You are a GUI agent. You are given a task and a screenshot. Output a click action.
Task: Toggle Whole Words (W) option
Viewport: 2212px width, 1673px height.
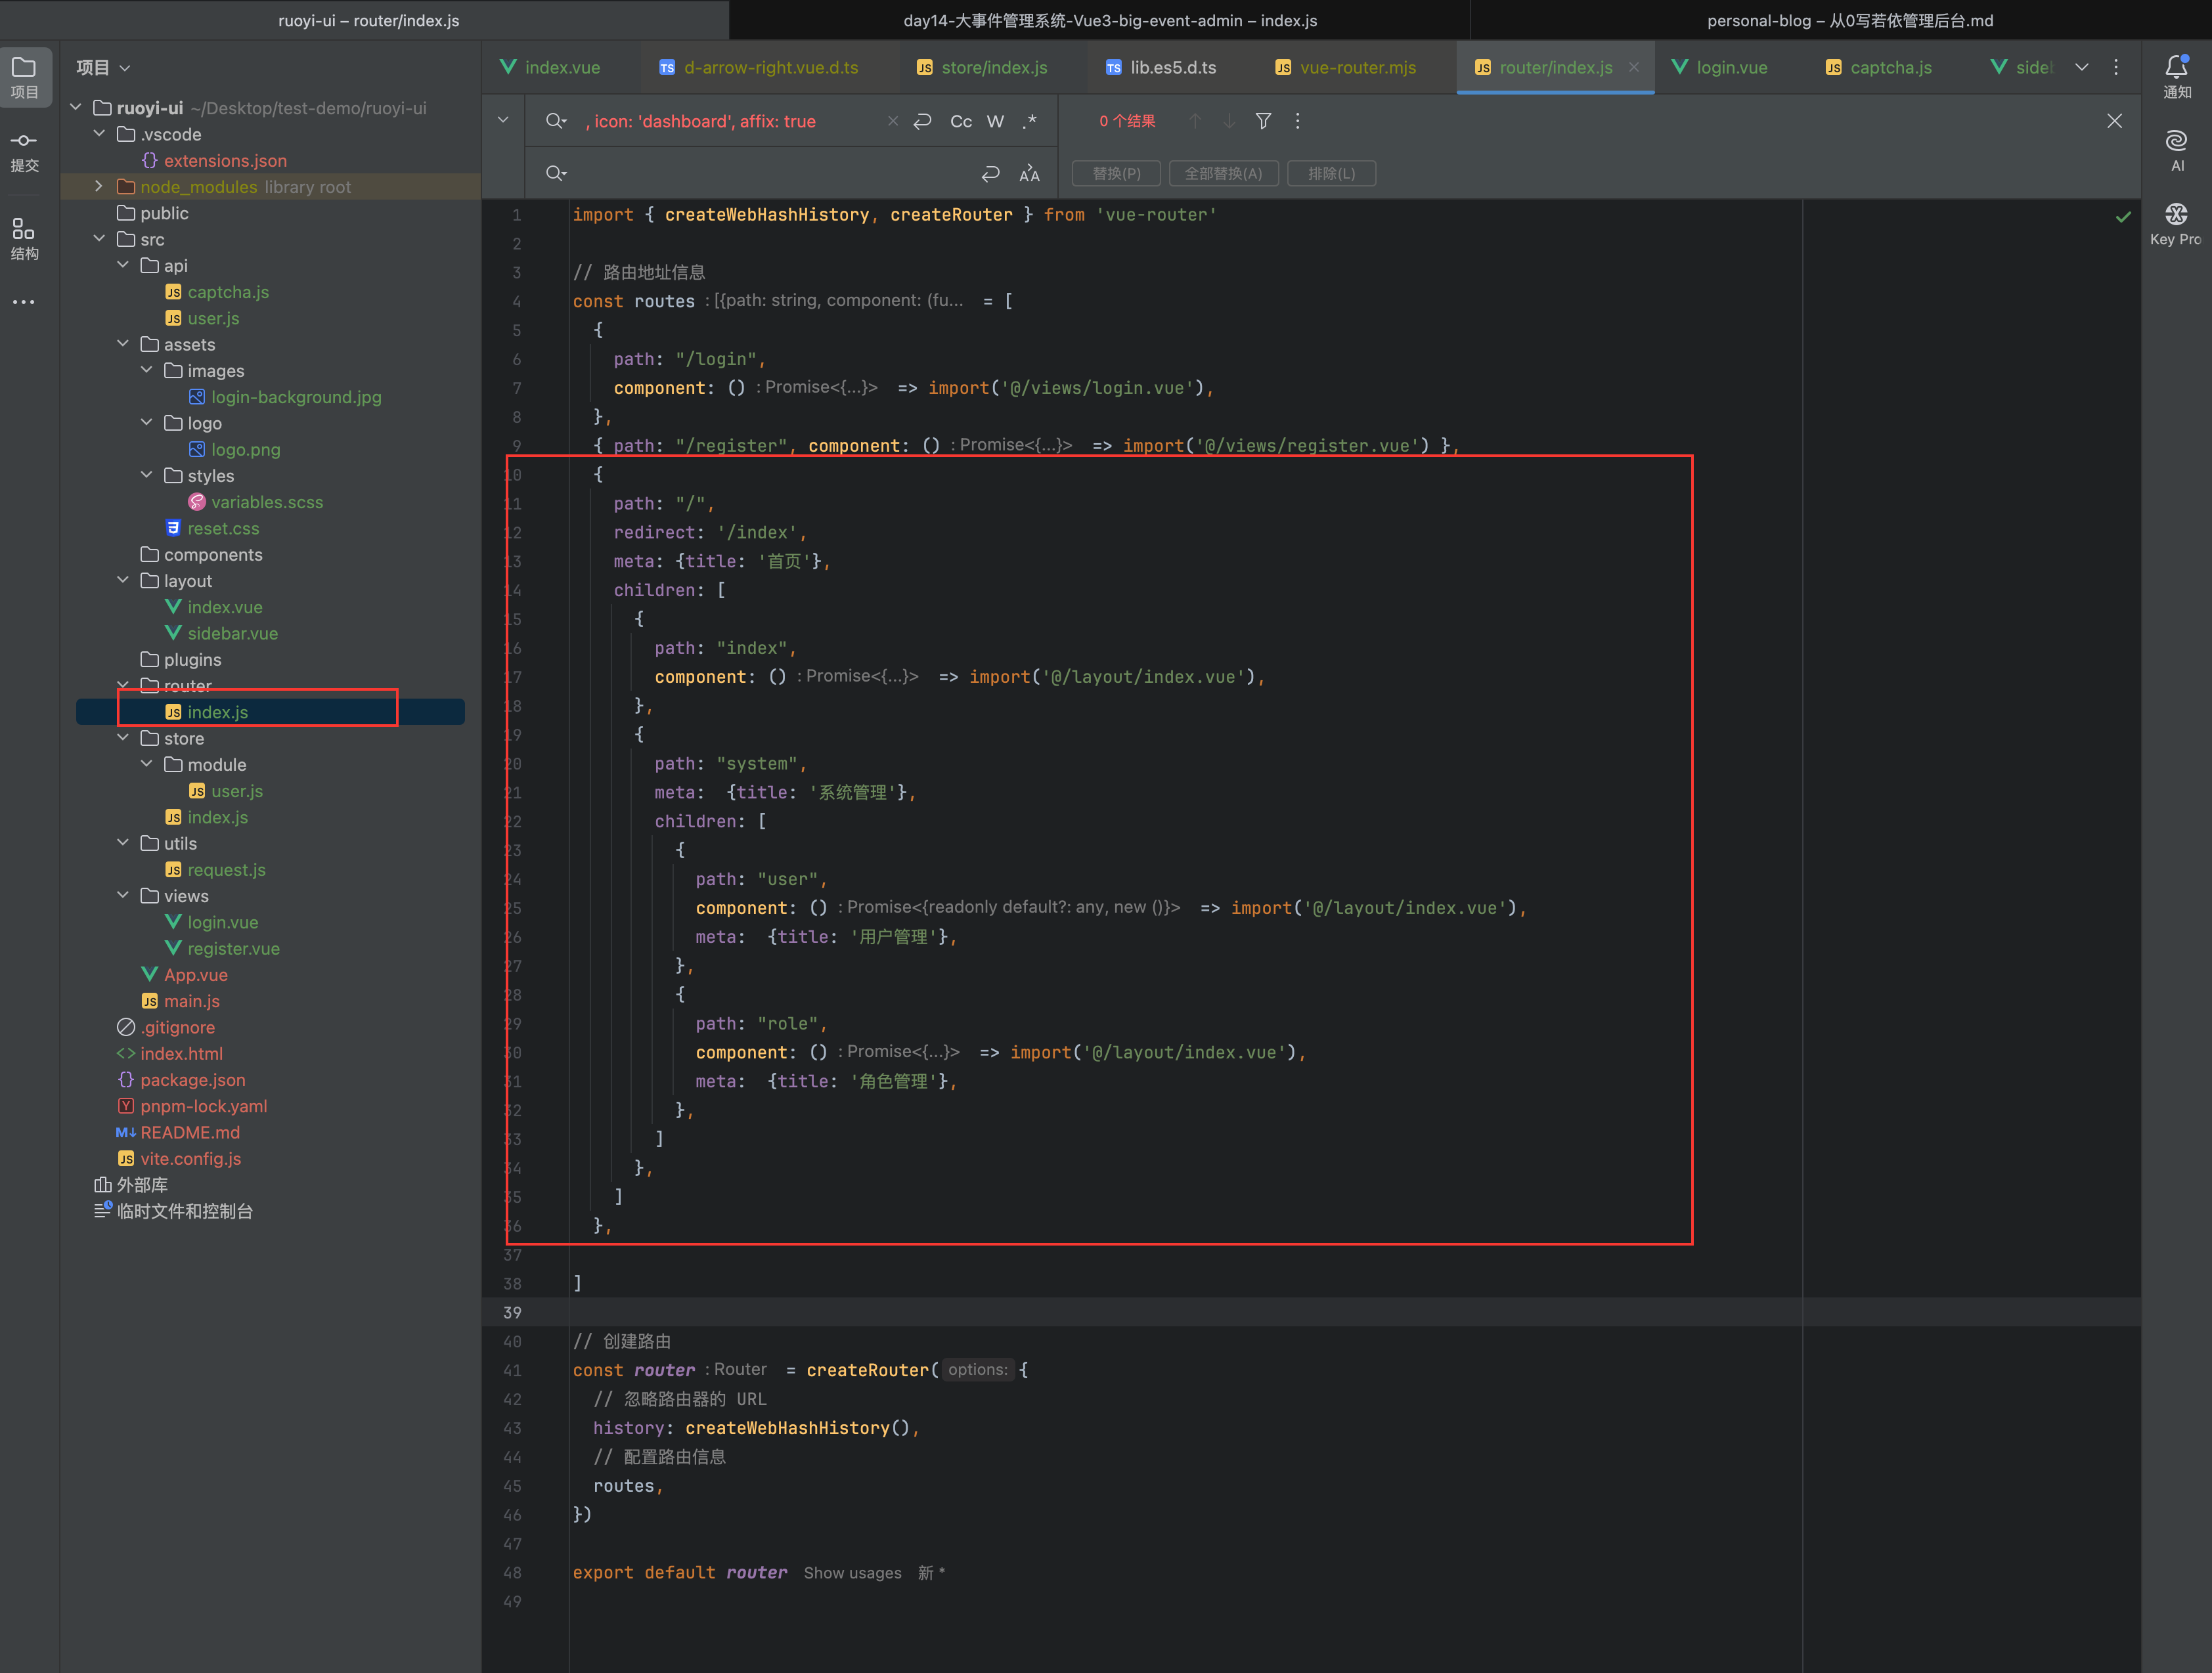click(x=995, y=121)
